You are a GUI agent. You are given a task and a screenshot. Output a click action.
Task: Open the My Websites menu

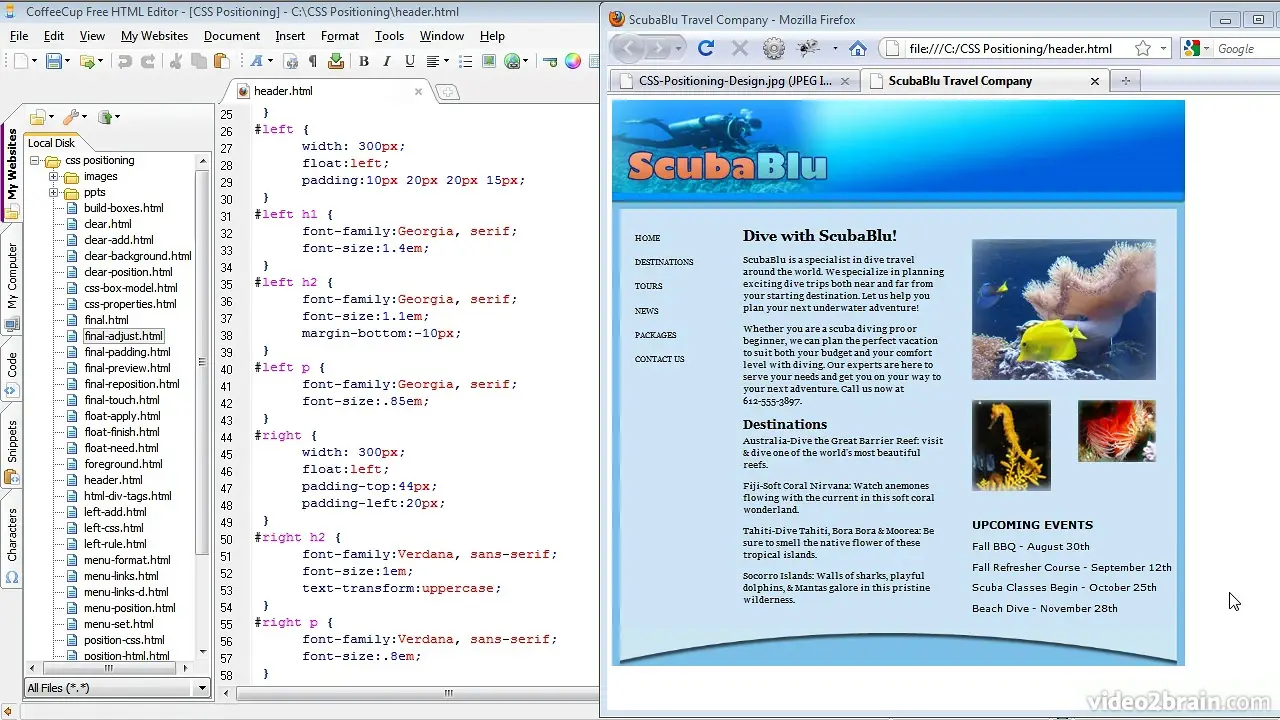point(154,36)
